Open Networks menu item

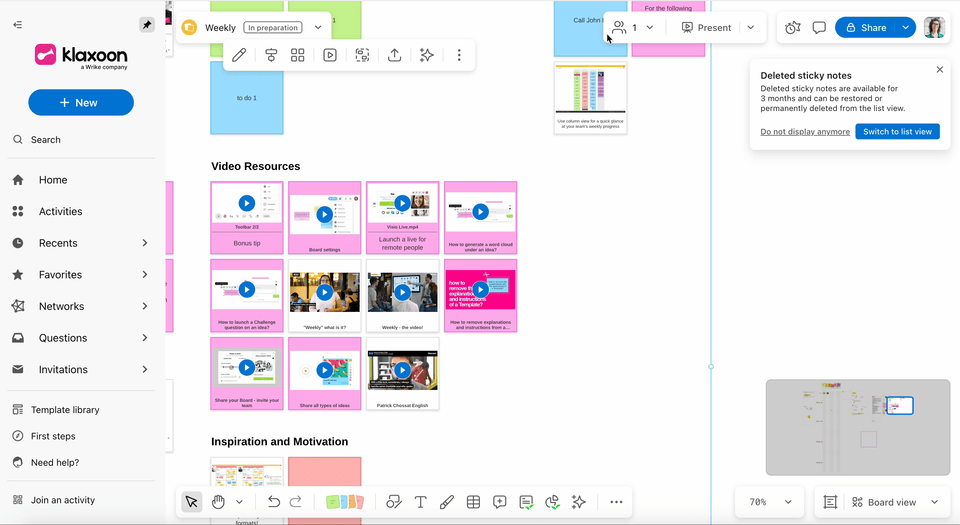pos(61,306)
